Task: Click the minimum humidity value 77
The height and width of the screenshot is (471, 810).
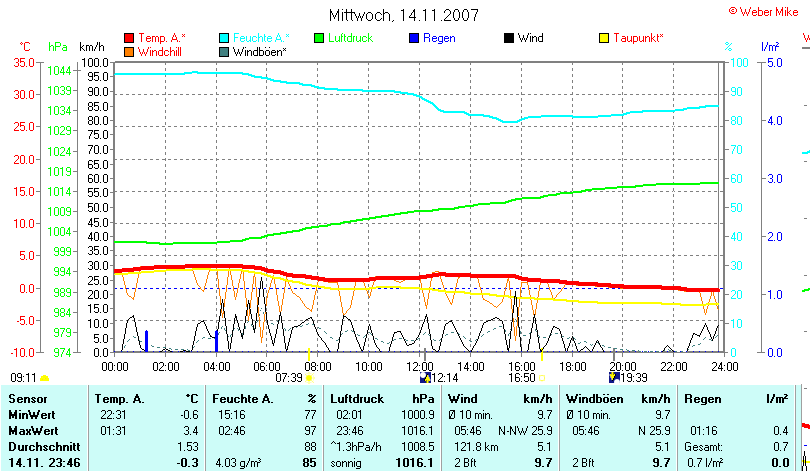Action: (310, 415)
